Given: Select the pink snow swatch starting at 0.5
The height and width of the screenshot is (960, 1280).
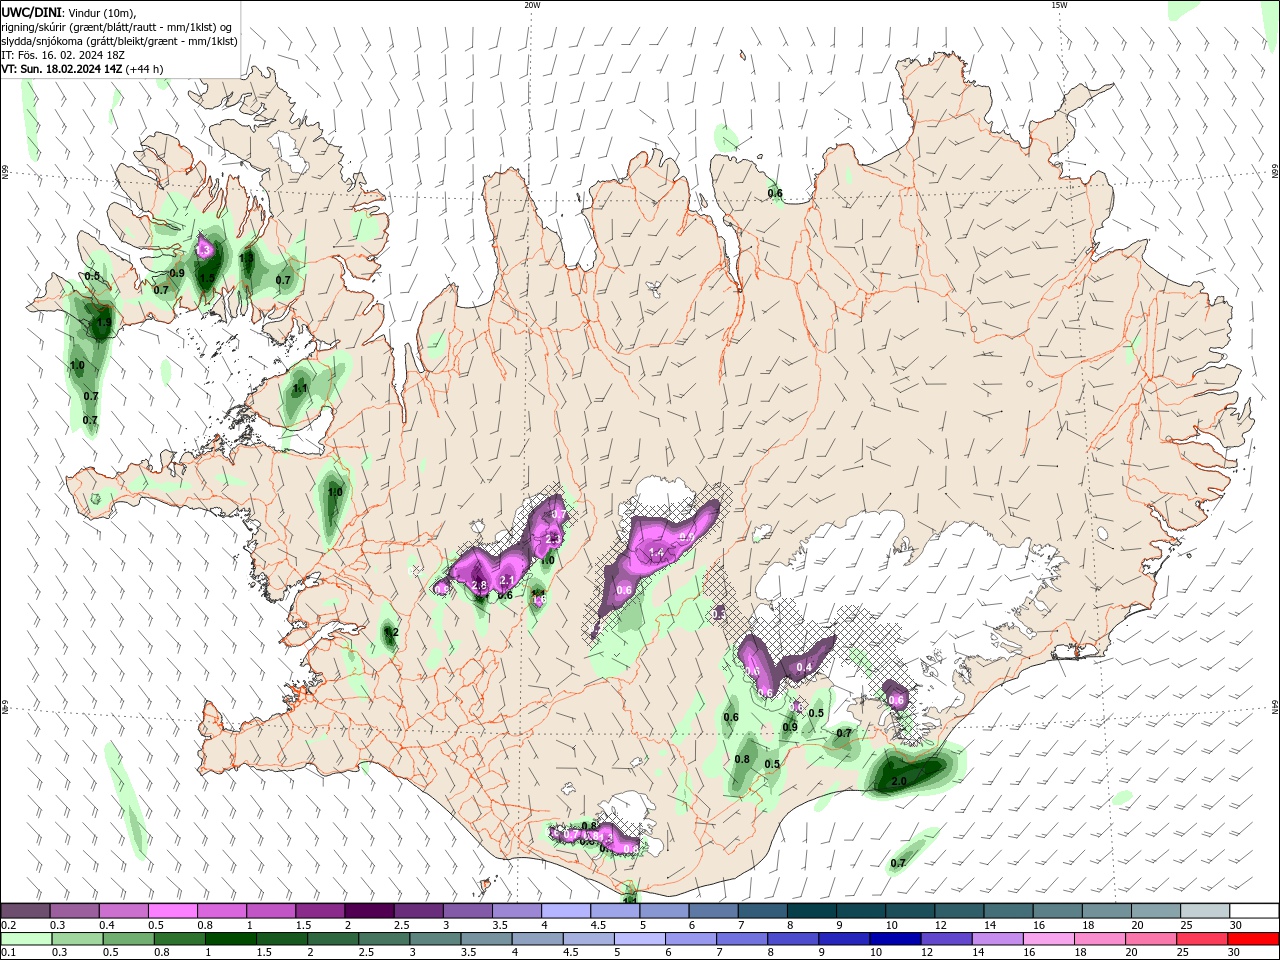Looking at the screenshot, I should 172,911.
